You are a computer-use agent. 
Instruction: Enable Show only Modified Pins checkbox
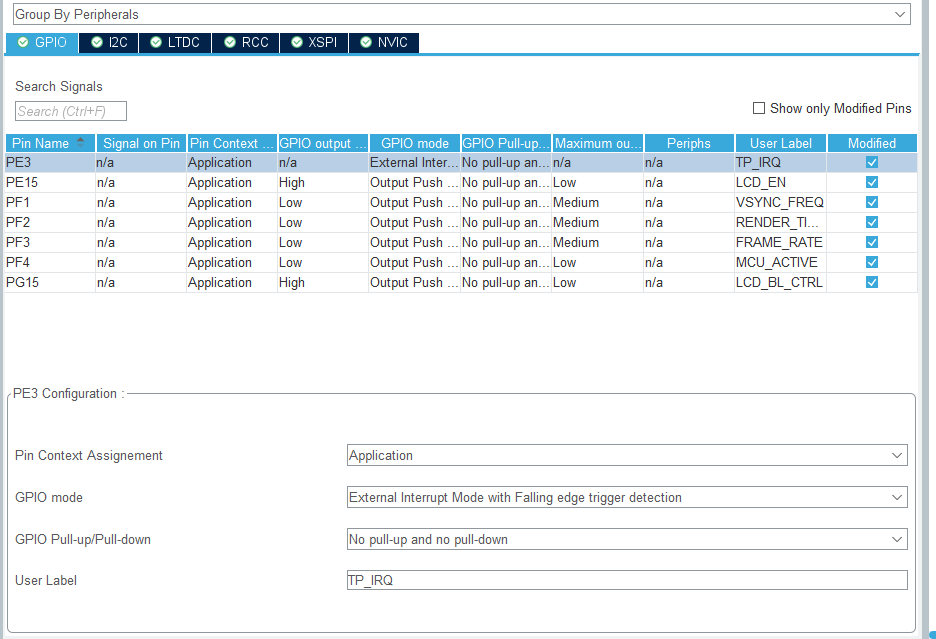pos(759,108)
